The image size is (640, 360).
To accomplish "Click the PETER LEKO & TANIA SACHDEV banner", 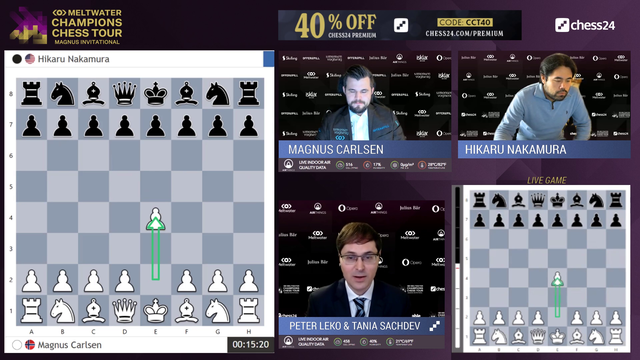I will click(x=362, y=326).
